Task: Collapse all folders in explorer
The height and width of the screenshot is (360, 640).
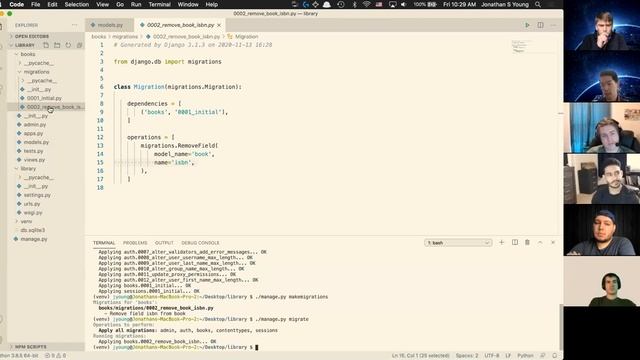Action: 79,45
